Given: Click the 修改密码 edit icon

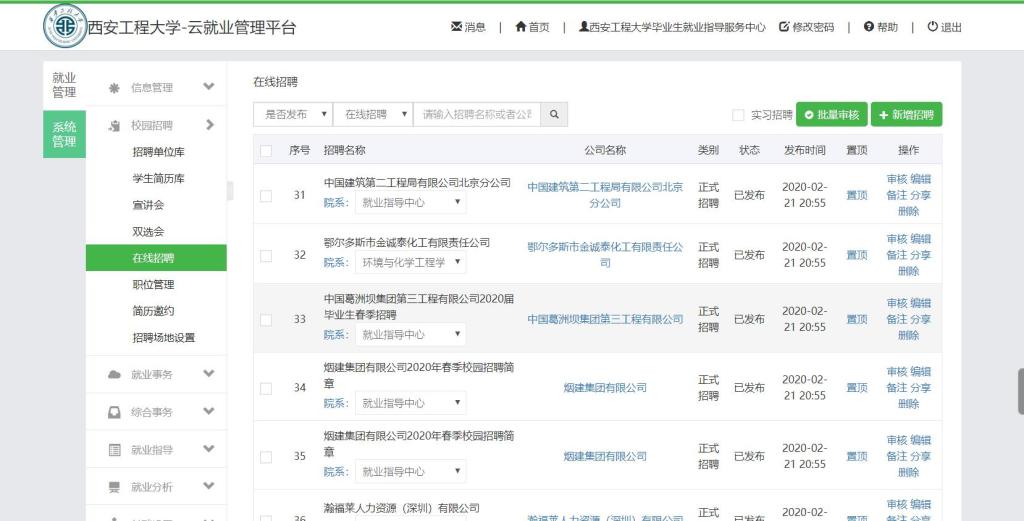Looking at the screenshot, I should tap(784, 27).
